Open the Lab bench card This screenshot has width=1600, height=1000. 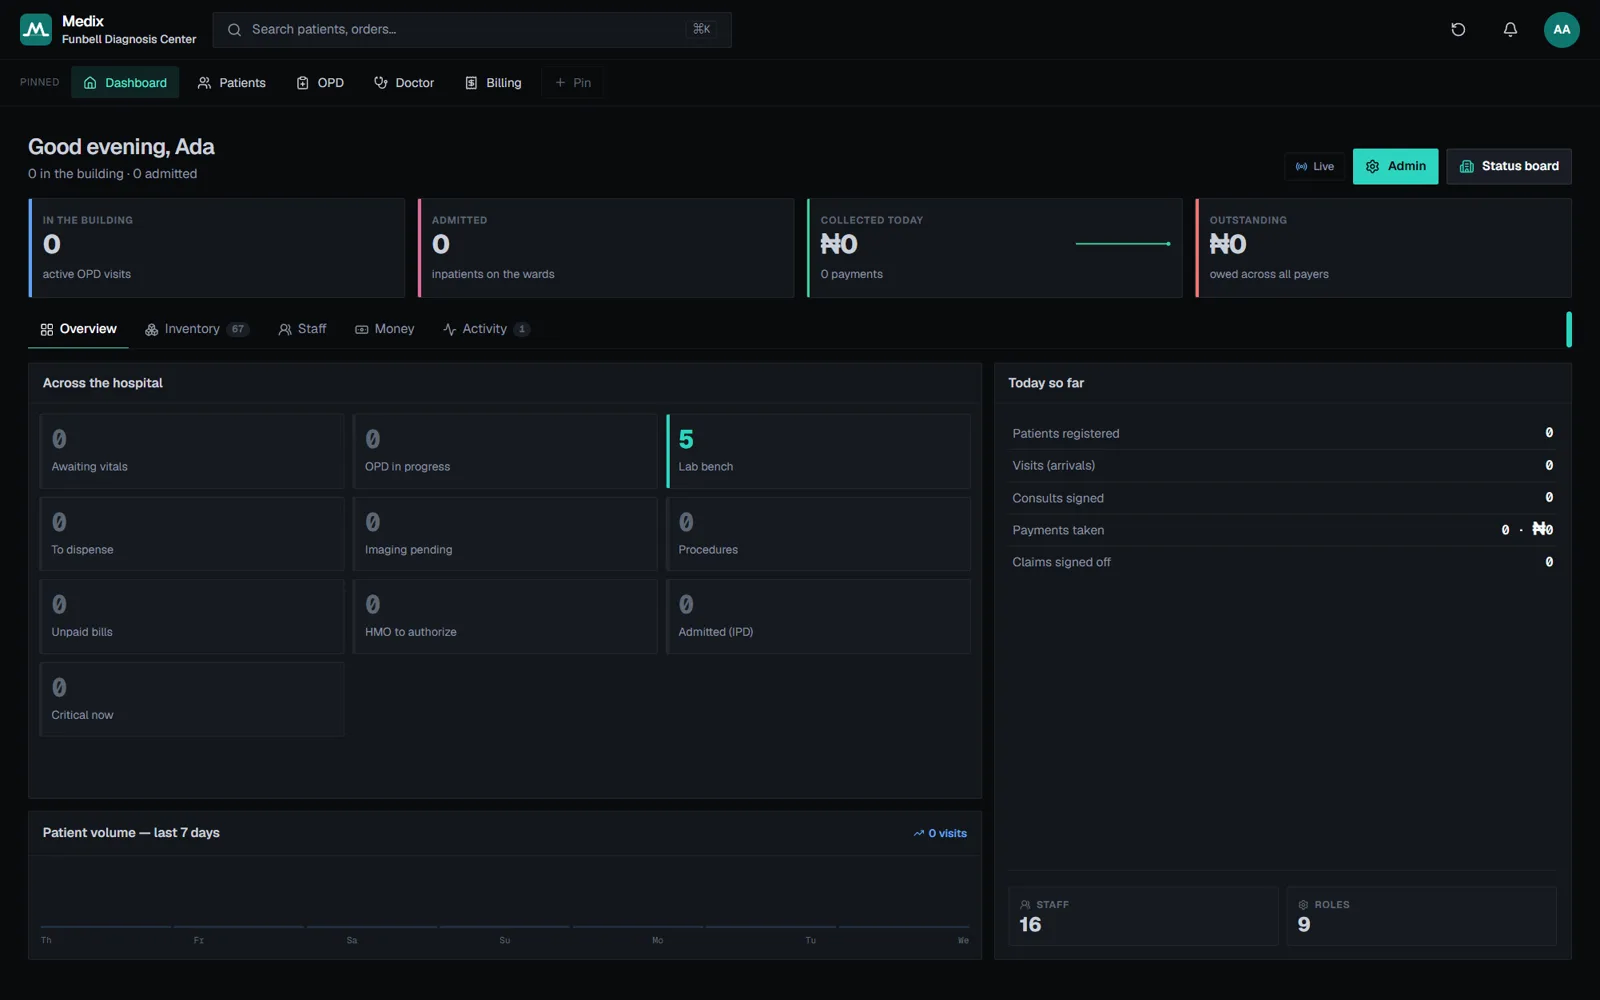pos(818,451)
